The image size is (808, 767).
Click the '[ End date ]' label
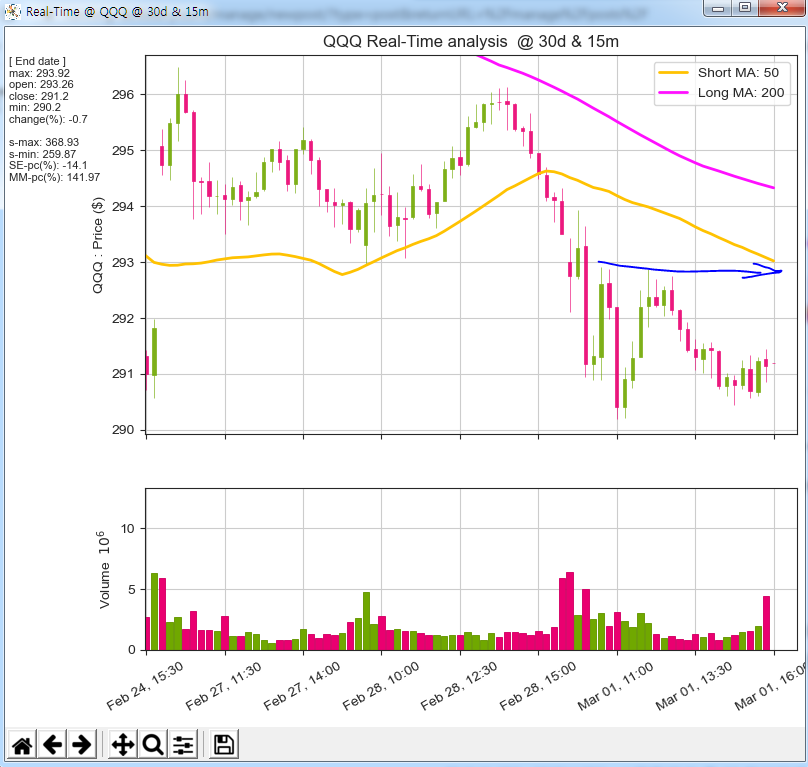coord(37,61)
